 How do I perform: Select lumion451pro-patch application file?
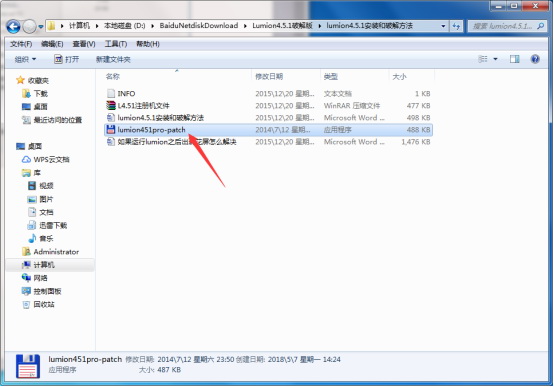pos(269,130)
